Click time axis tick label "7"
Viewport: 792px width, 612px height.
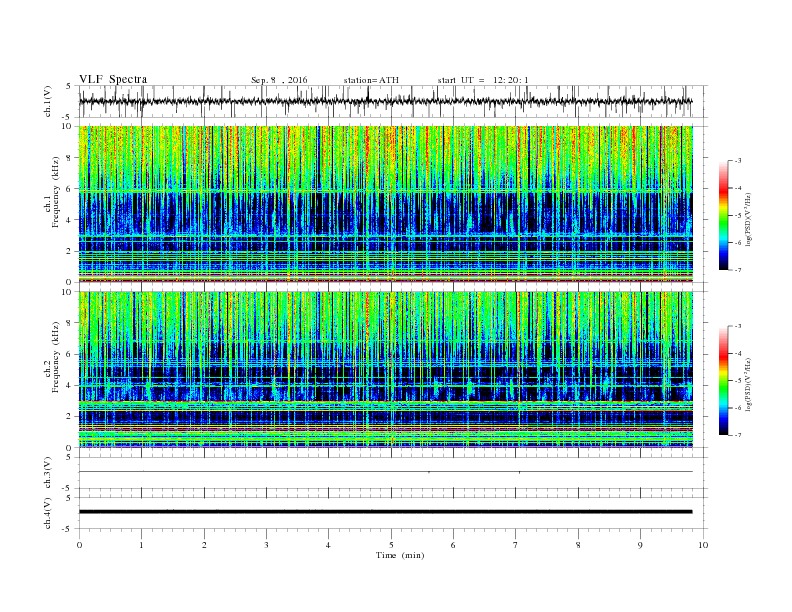tap(516, 545)
